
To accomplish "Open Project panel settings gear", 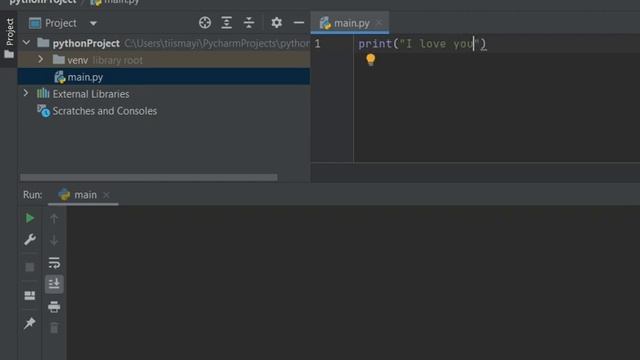I will click(x=276, y=23).
